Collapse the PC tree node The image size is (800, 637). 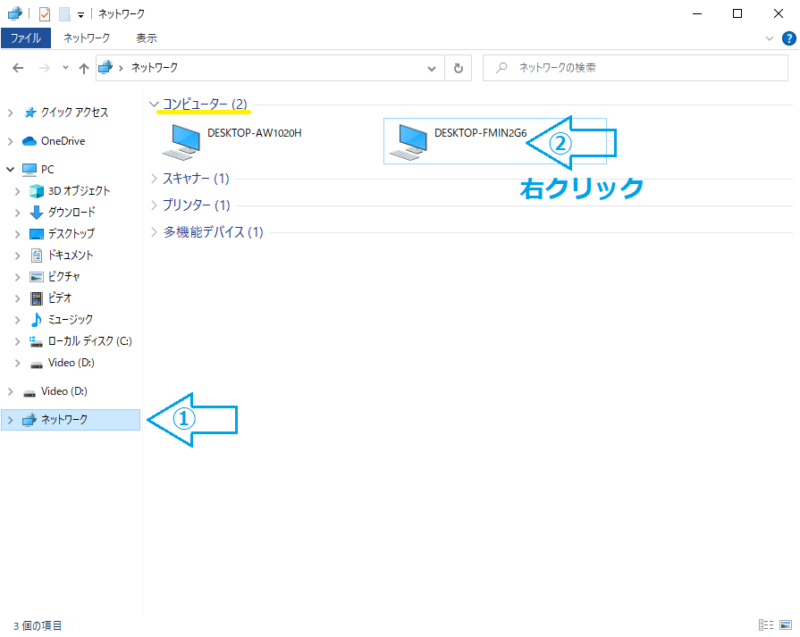pos(10,169)
